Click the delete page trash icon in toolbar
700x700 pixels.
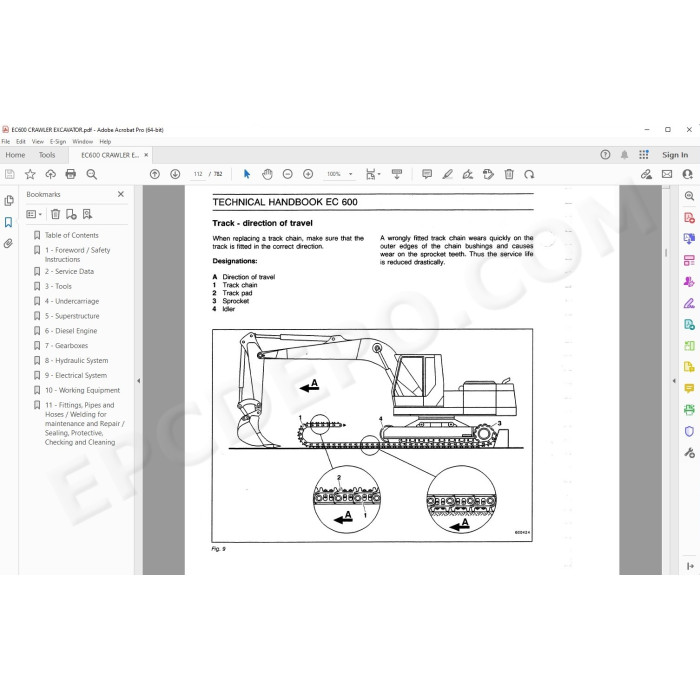click(x=509, y=174)
